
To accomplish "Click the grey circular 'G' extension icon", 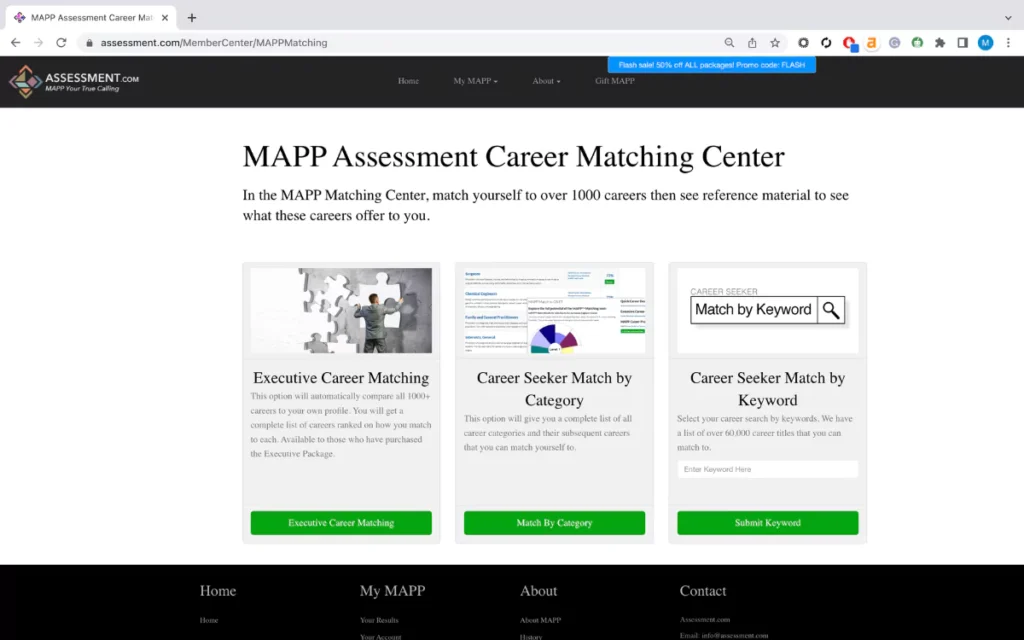I will click(x=895, y=42).
